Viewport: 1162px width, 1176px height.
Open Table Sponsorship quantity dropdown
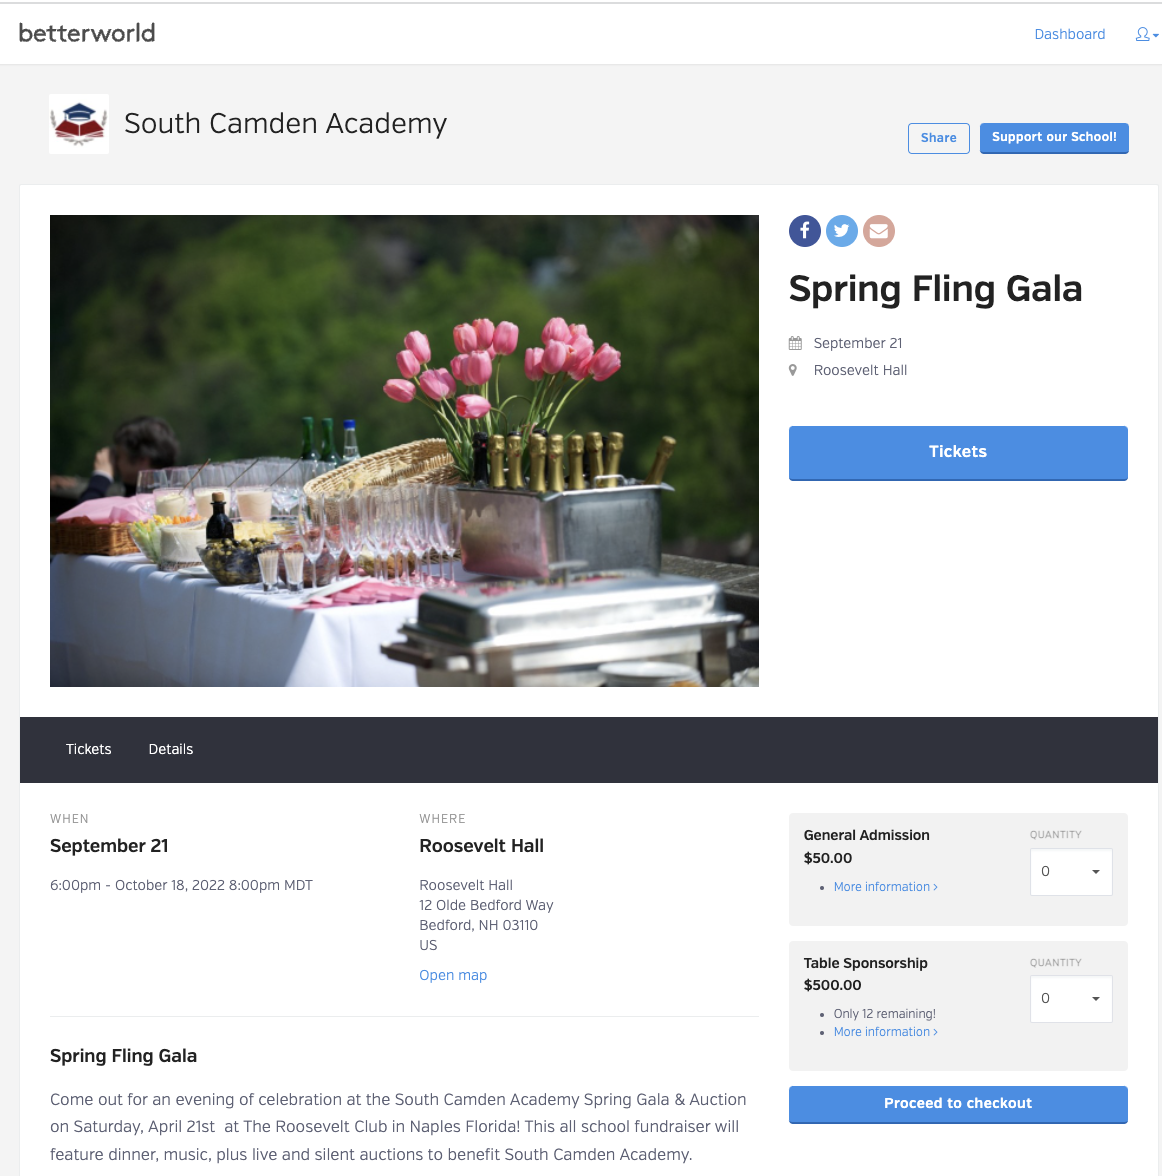pyautogui.click(x=1070, y=998)
